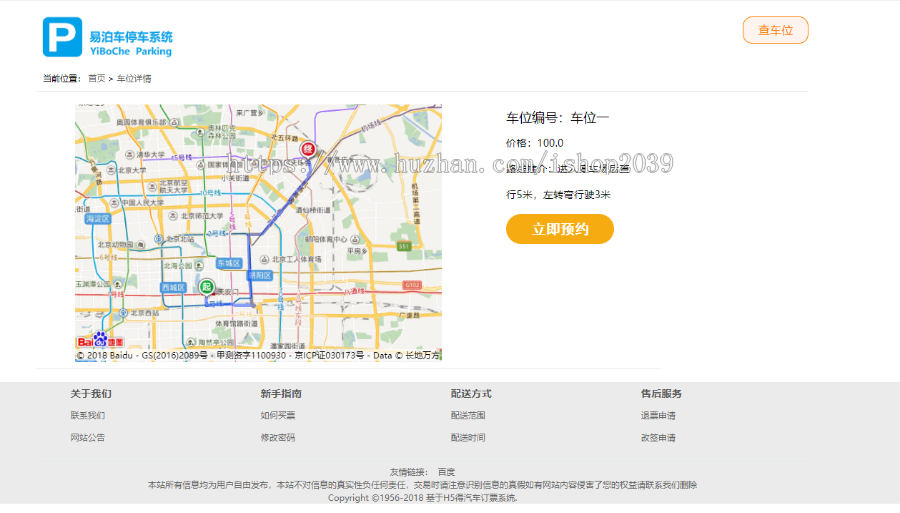Viewport: 900px width, 513px height.
Task: Click the 北京西站 station marker on the map
Action: pos(123,313)
